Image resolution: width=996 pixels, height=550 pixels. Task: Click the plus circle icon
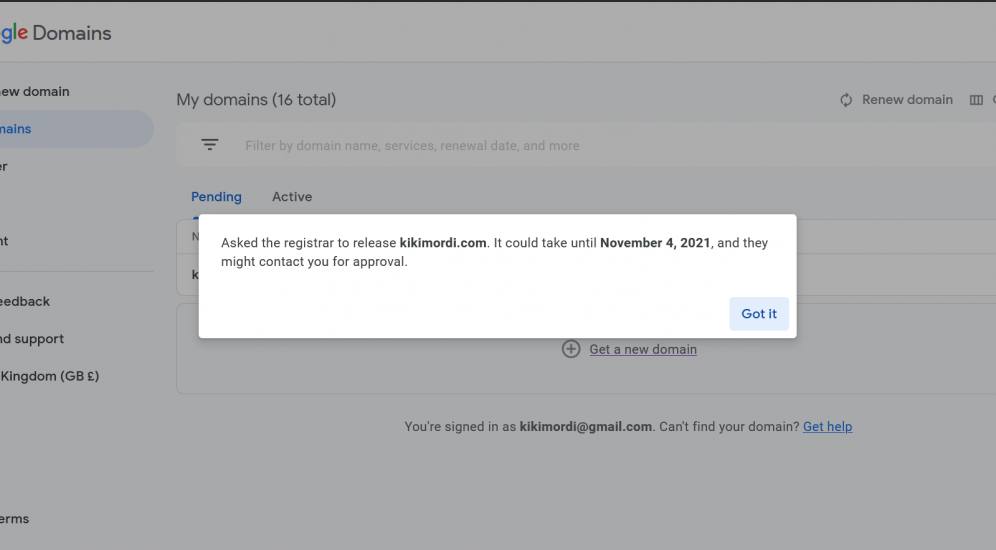pos(570,349)
